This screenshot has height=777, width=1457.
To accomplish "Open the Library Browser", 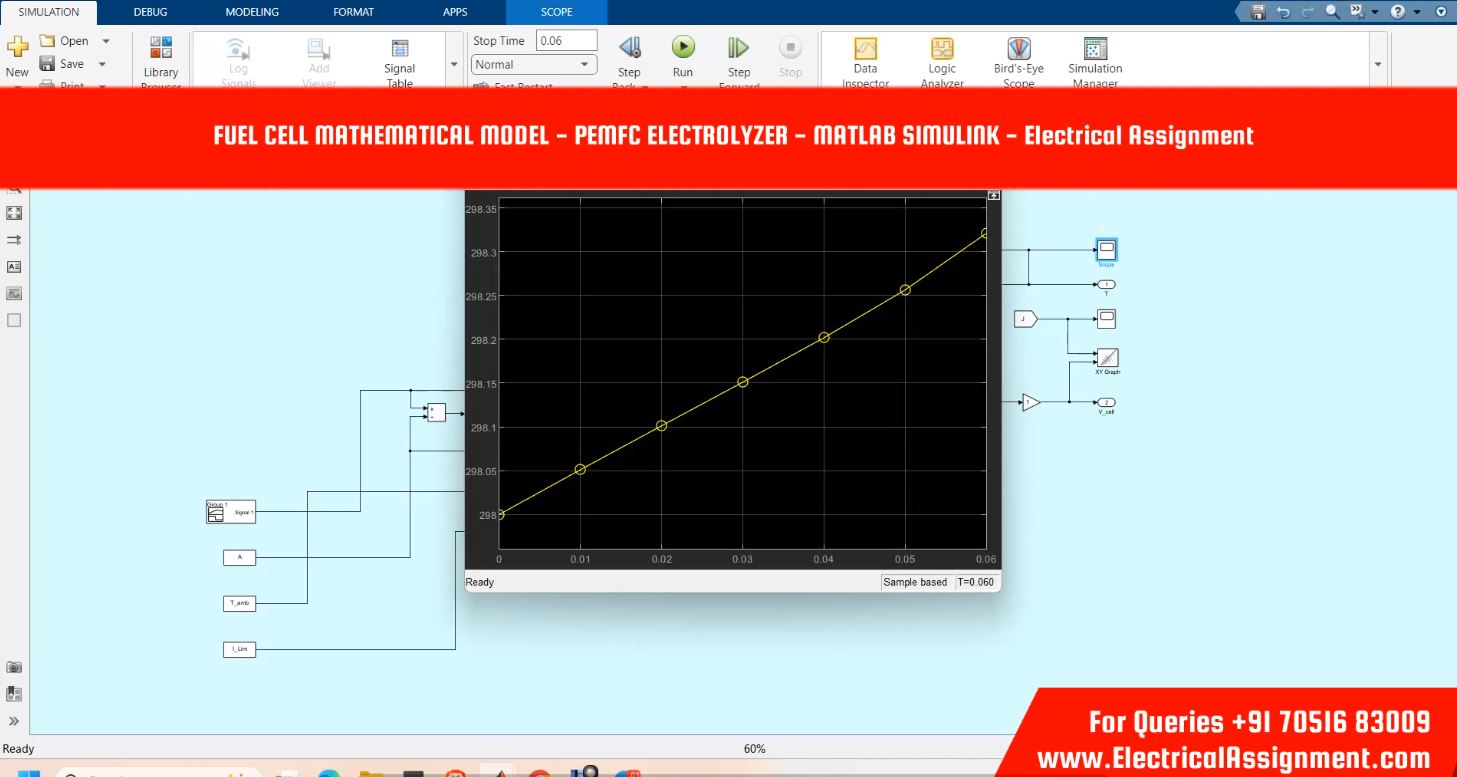I will pyautogui.click(x=160, y=50).
